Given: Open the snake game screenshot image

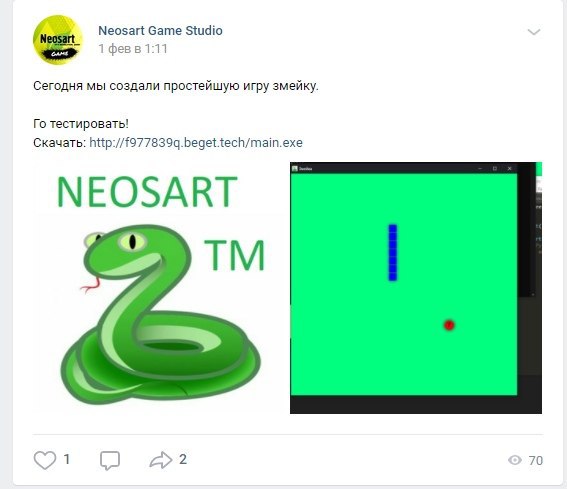Looking at the screenshot, I should [416, 288].
